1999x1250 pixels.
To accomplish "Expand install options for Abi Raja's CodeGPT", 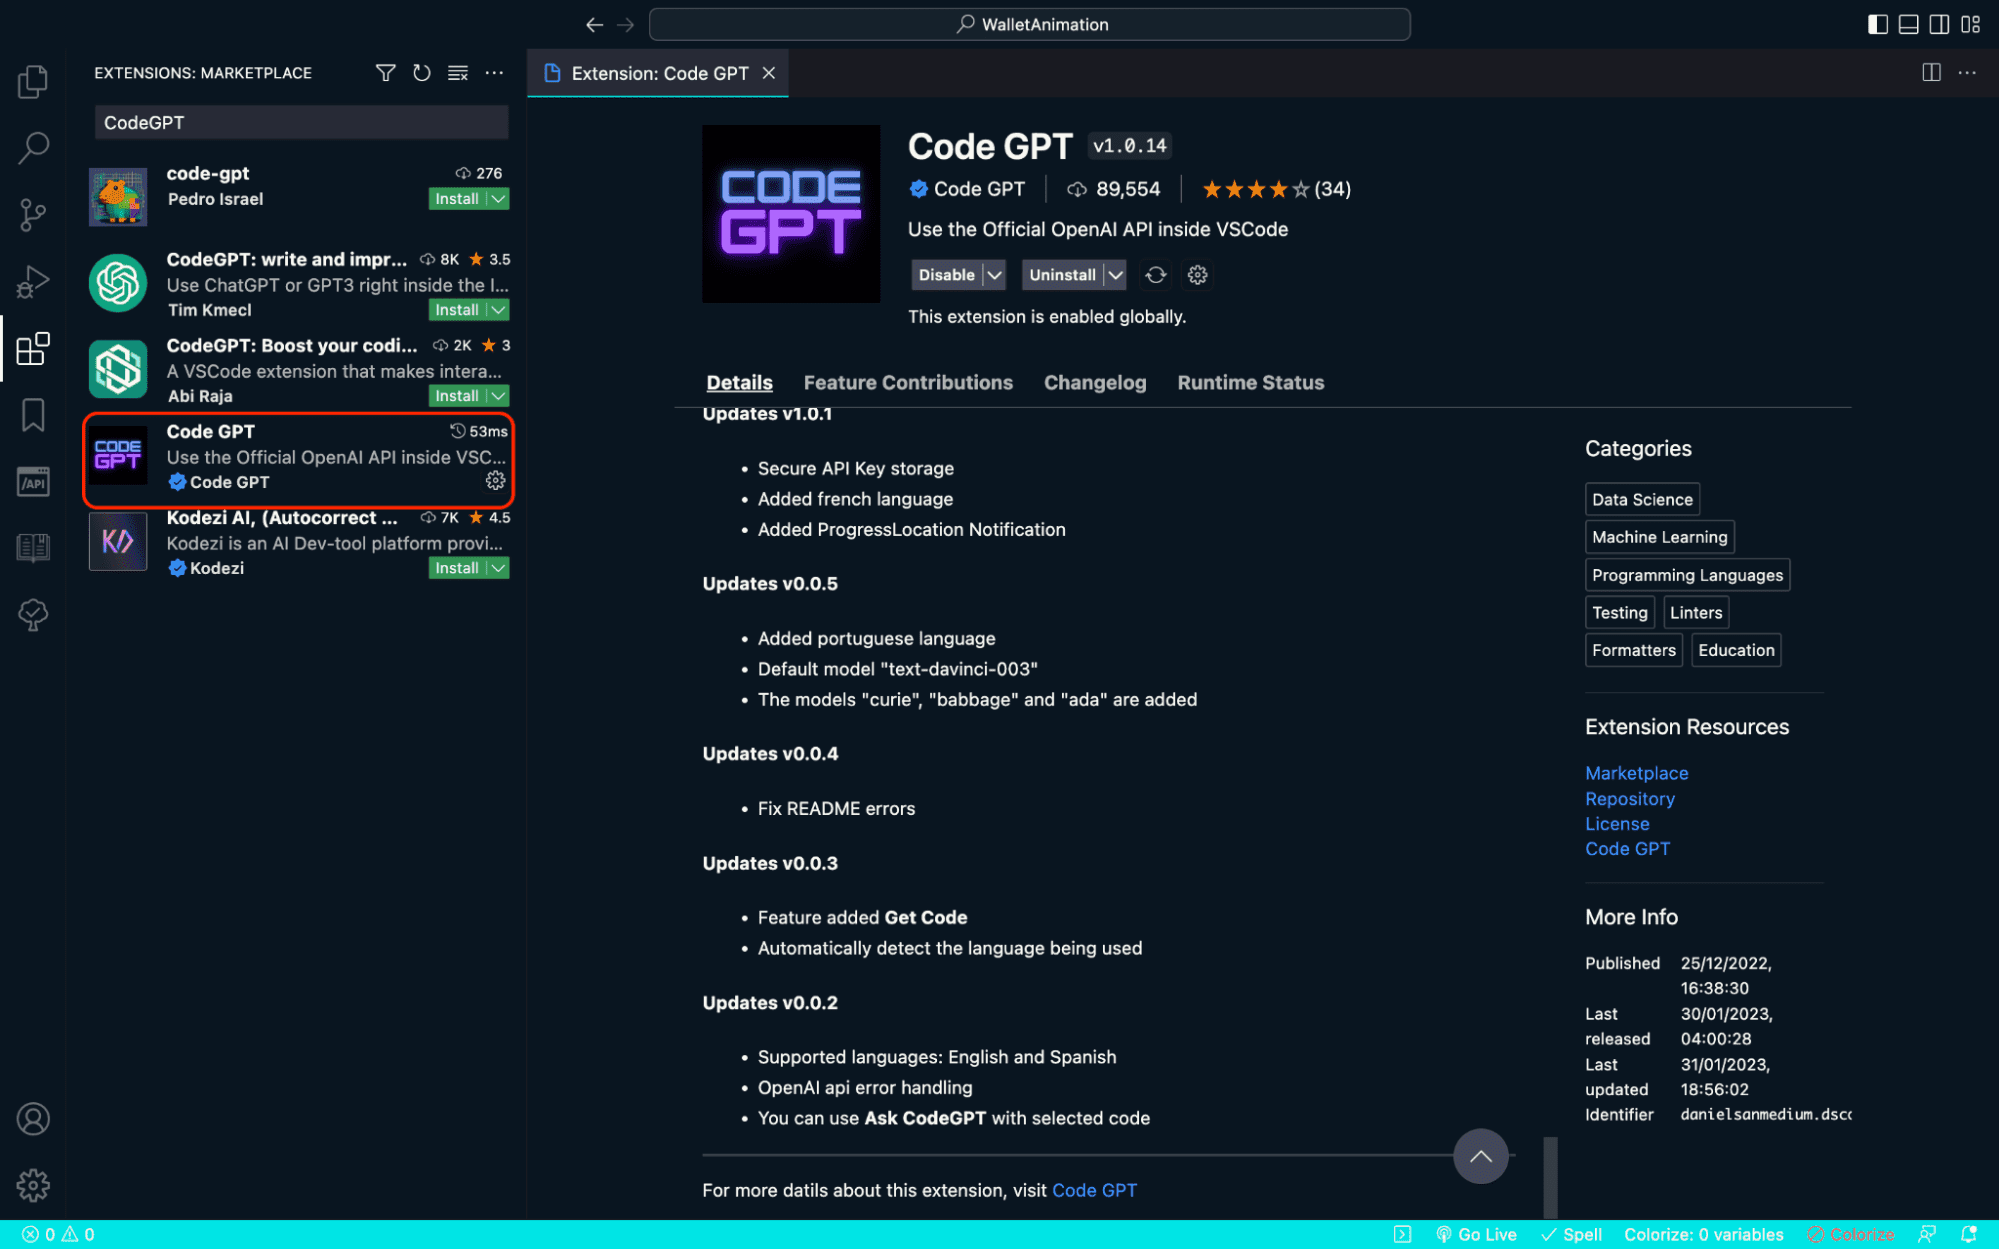I will [x=498, y=396].
